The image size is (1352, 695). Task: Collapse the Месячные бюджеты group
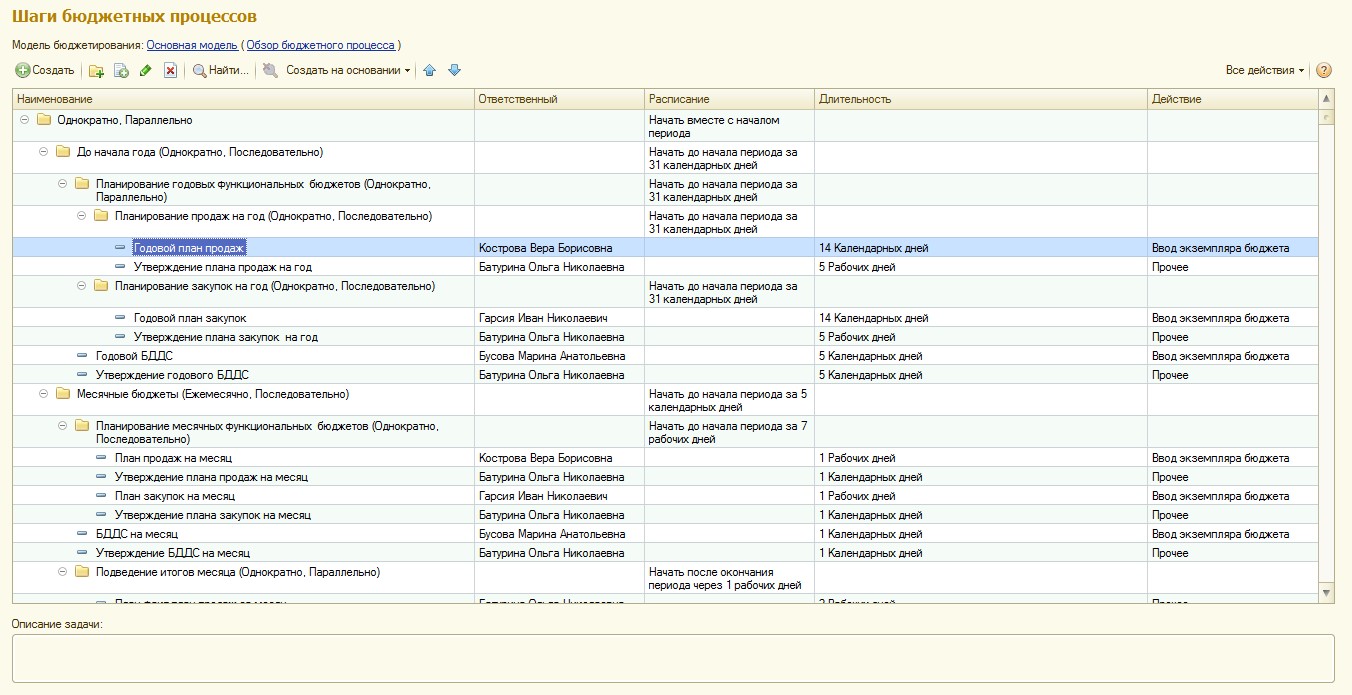tap(44, 394)
